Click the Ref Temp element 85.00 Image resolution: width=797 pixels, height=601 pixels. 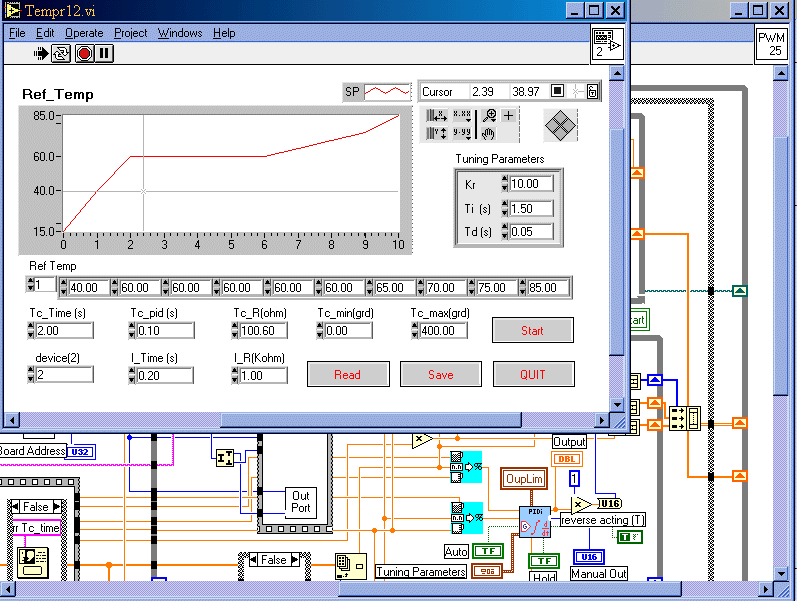coord(548,288)
